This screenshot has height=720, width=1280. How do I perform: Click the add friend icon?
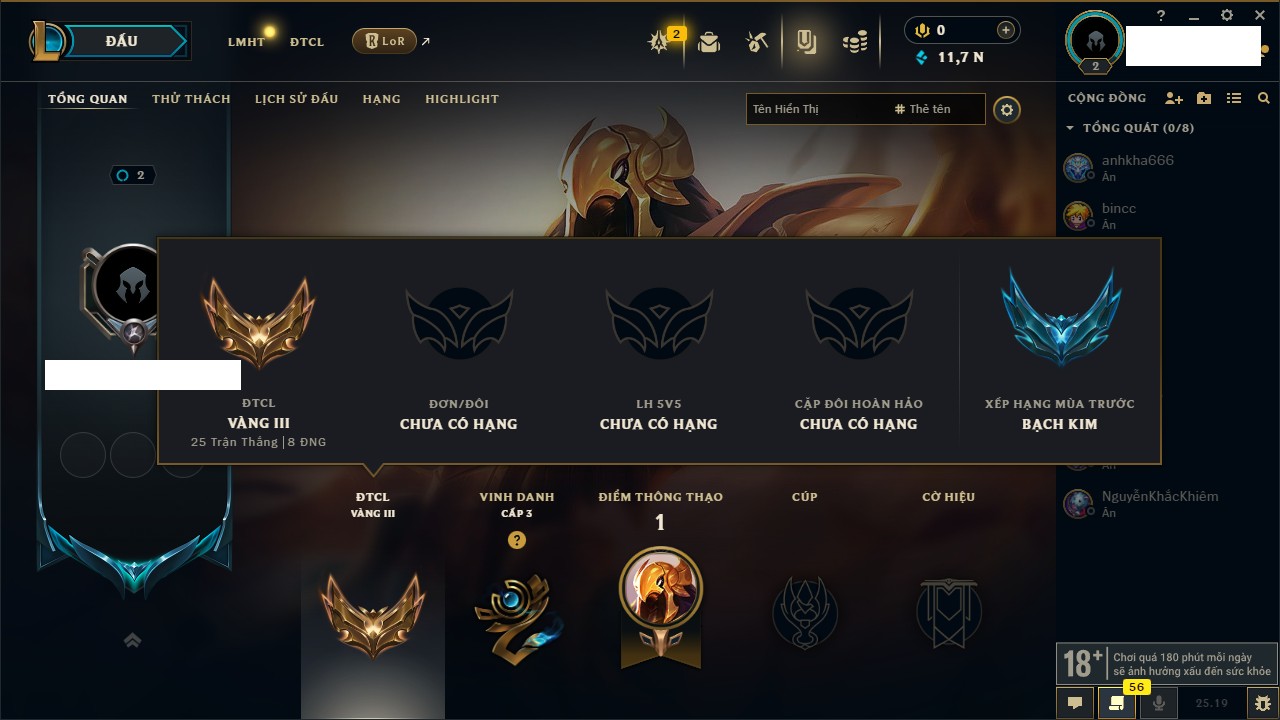(1174, 98)
